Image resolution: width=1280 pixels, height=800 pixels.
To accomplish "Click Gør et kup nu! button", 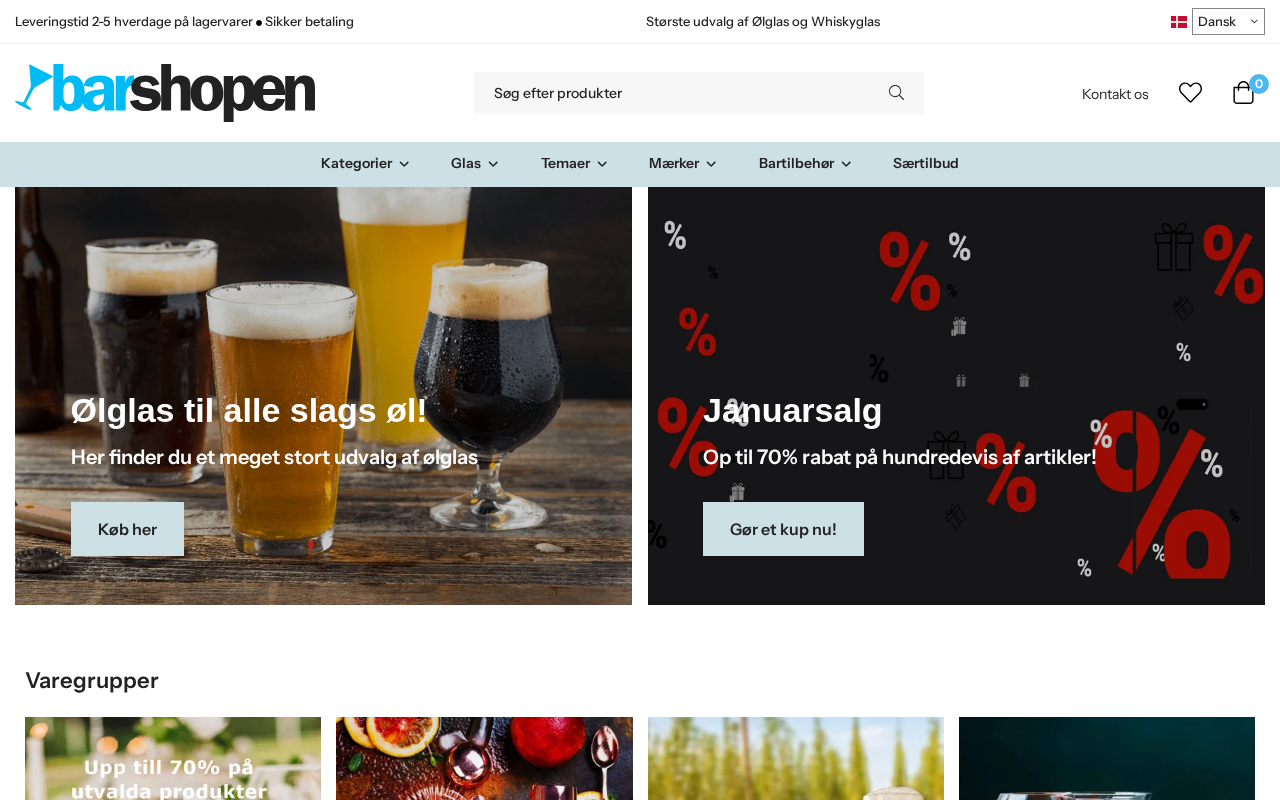I will [x=783, y=529].
